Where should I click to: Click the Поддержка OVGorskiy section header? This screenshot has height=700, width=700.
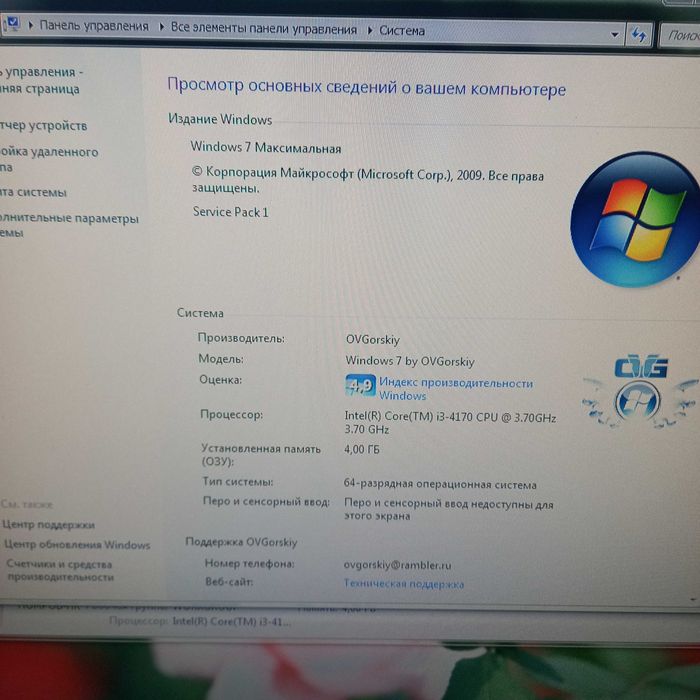[x=241, y=542]
